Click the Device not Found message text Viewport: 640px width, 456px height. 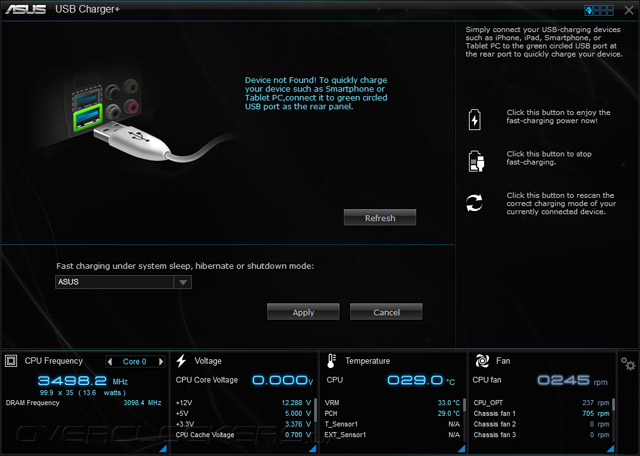pyautogui.click(x=316, y=93)
